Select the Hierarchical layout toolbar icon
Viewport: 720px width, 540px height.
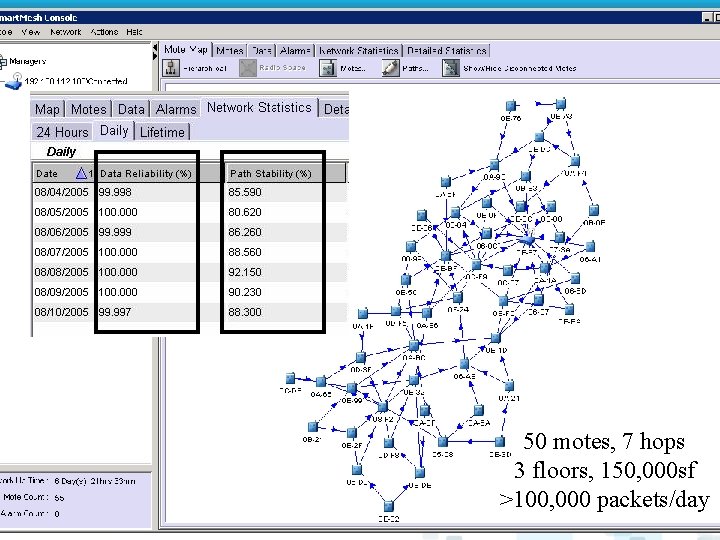(171, 68)
